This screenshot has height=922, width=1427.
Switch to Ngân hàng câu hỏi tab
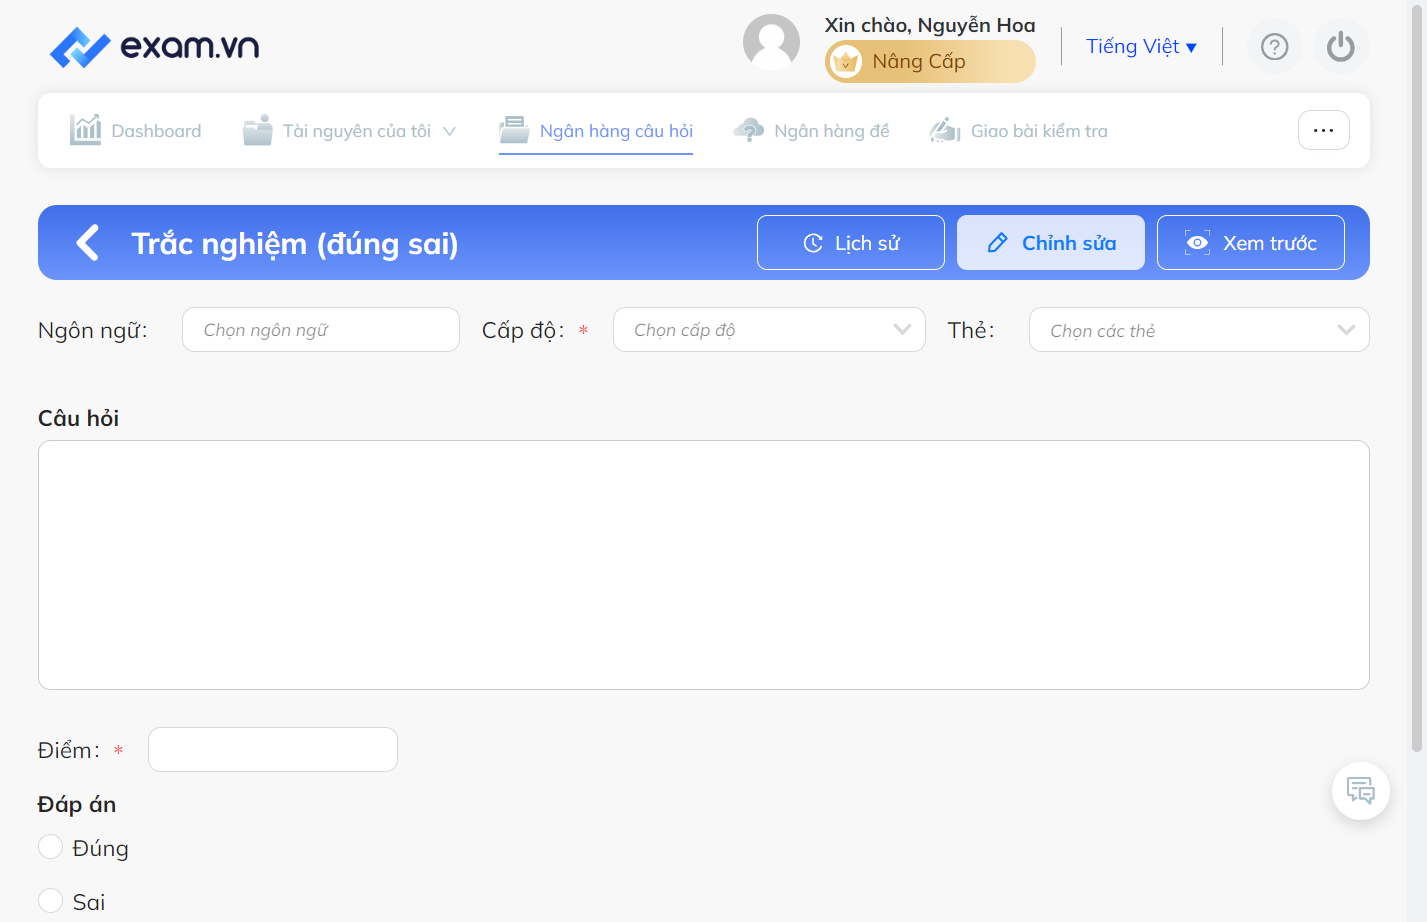pos(596,131)
